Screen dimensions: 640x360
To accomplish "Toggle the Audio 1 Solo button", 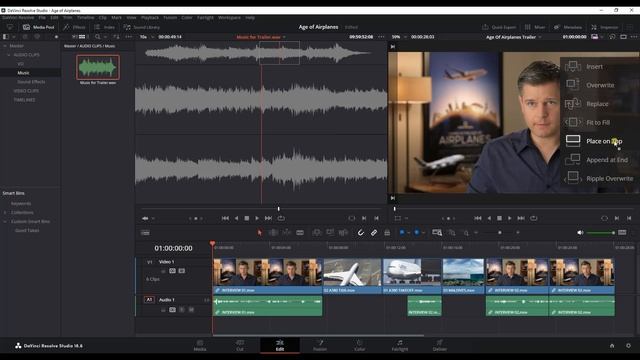I will pyautogui.click(x=182, y=310).
